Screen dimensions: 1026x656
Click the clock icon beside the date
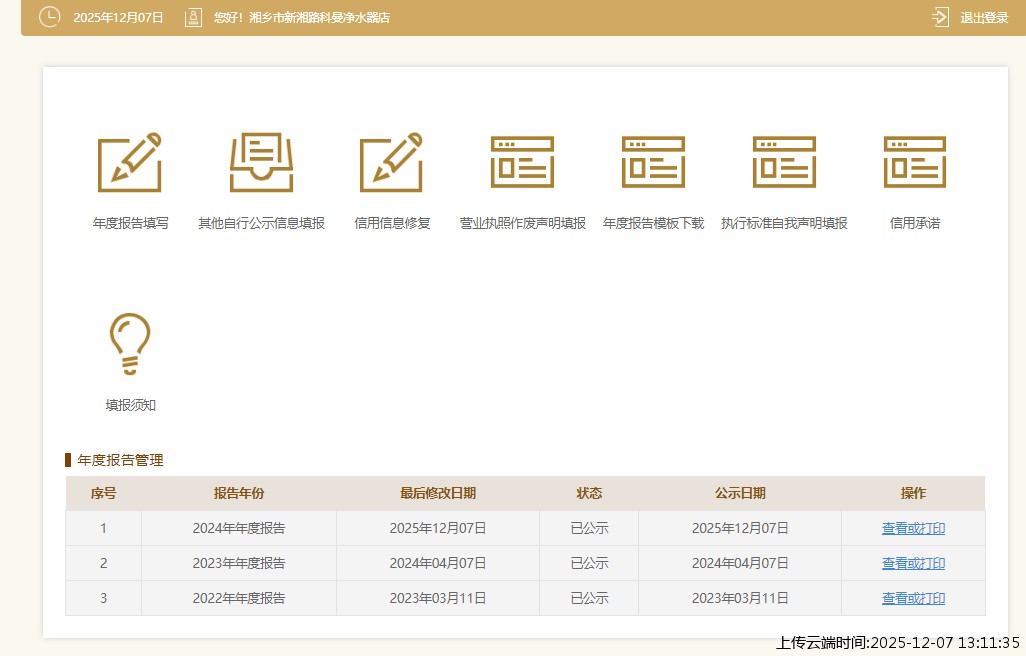50,17
